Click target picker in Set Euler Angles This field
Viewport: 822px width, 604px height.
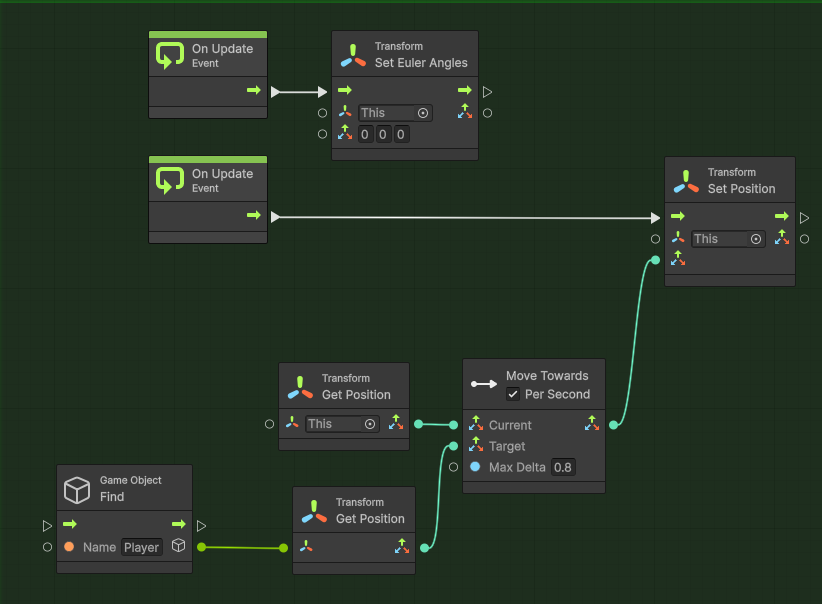[x=423, y=113]
